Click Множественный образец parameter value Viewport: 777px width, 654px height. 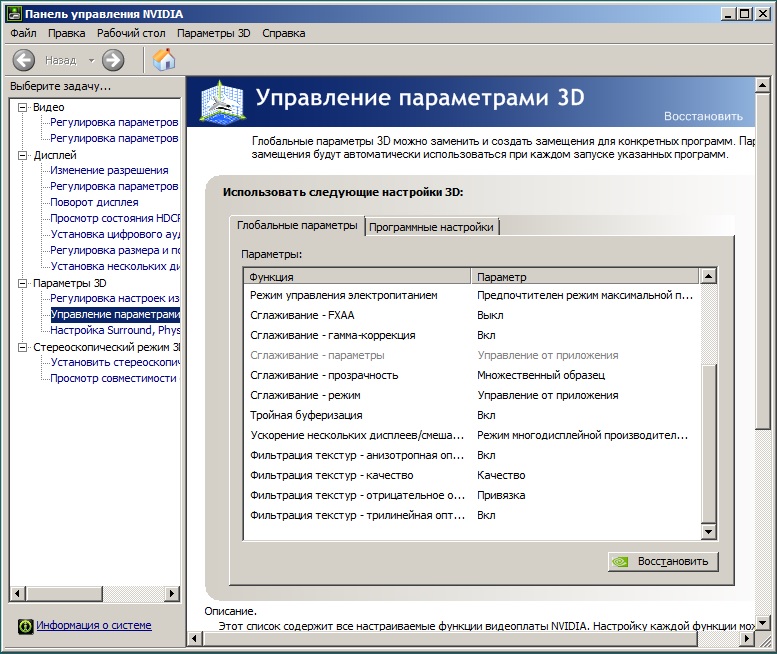click(541, 375)
